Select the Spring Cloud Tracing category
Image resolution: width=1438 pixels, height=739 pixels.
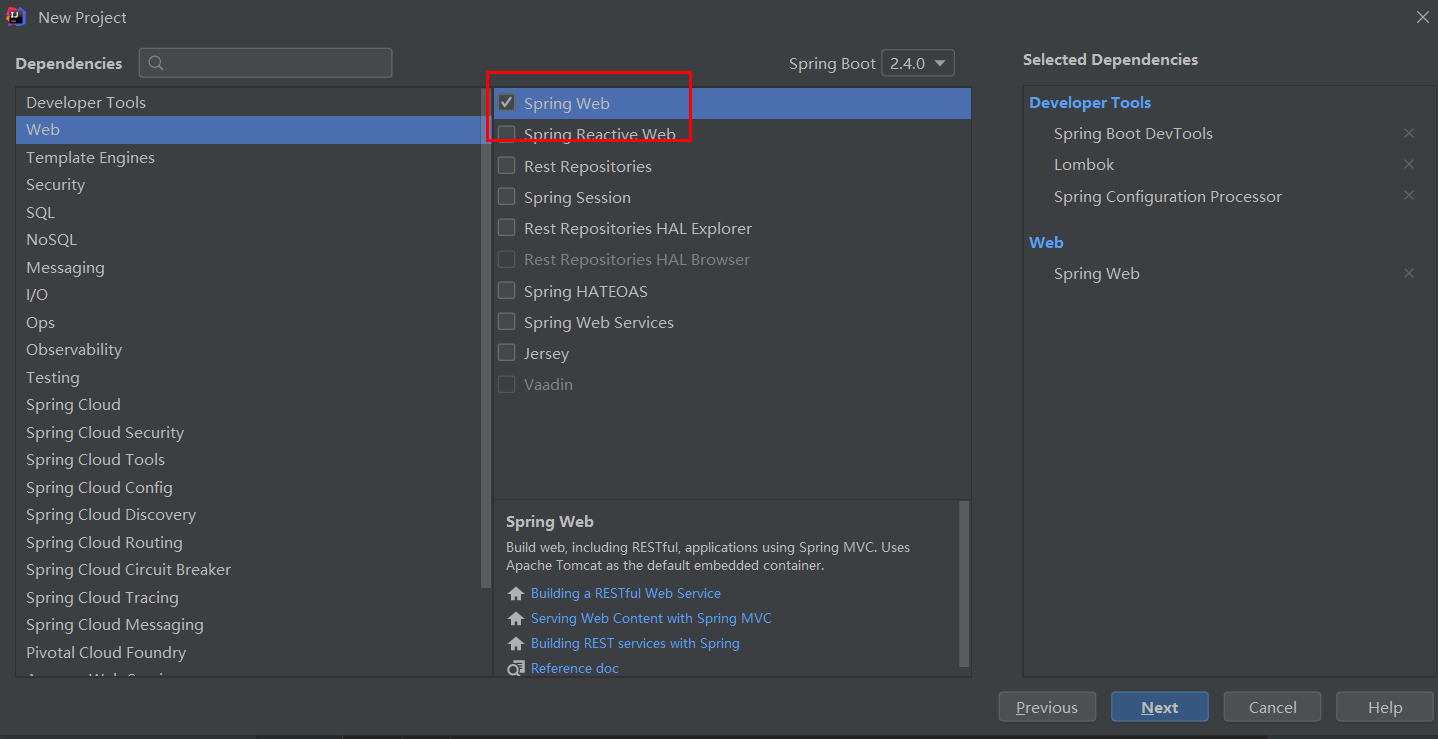[248, 597]
